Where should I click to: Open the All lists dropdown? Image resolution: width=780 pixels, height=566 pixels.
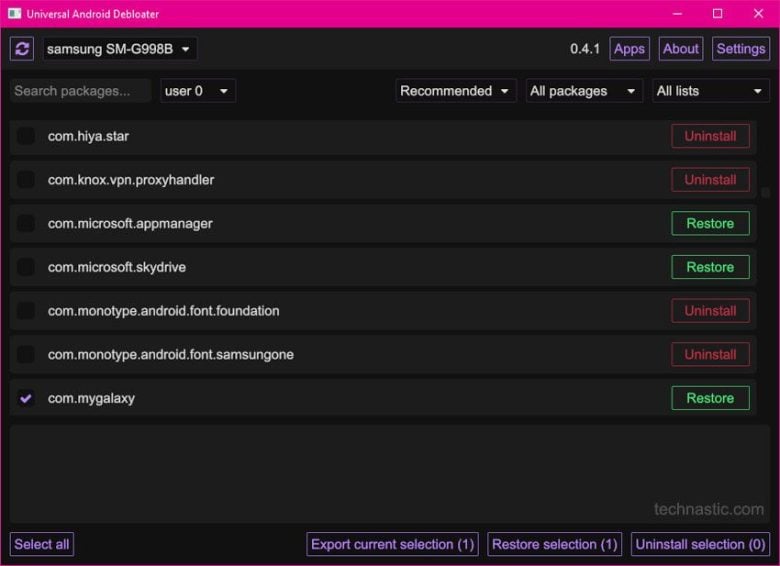tap(710, 91)
